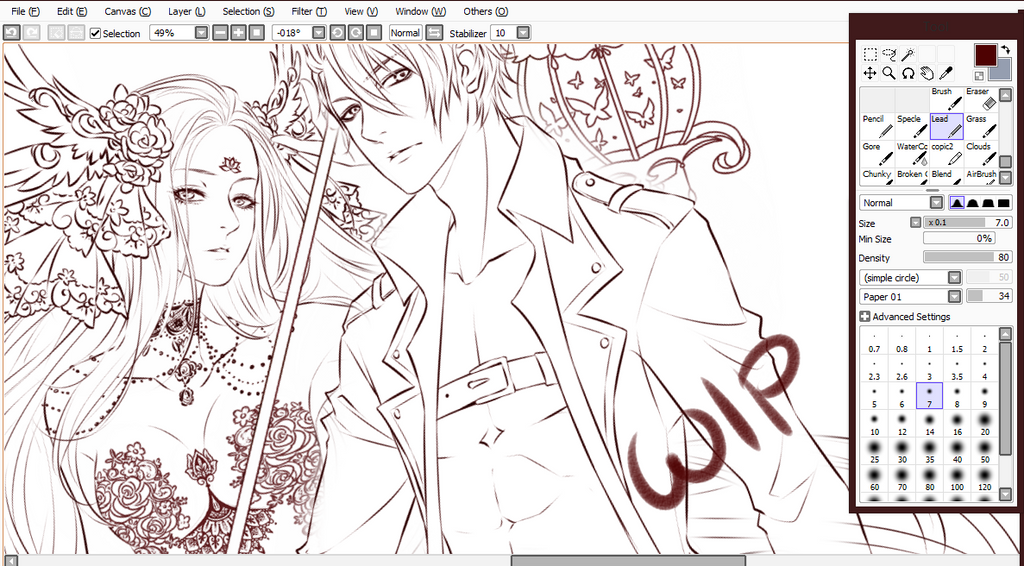Select the Move tool
The image size is (1024, 566).
[x=870, y=73]
